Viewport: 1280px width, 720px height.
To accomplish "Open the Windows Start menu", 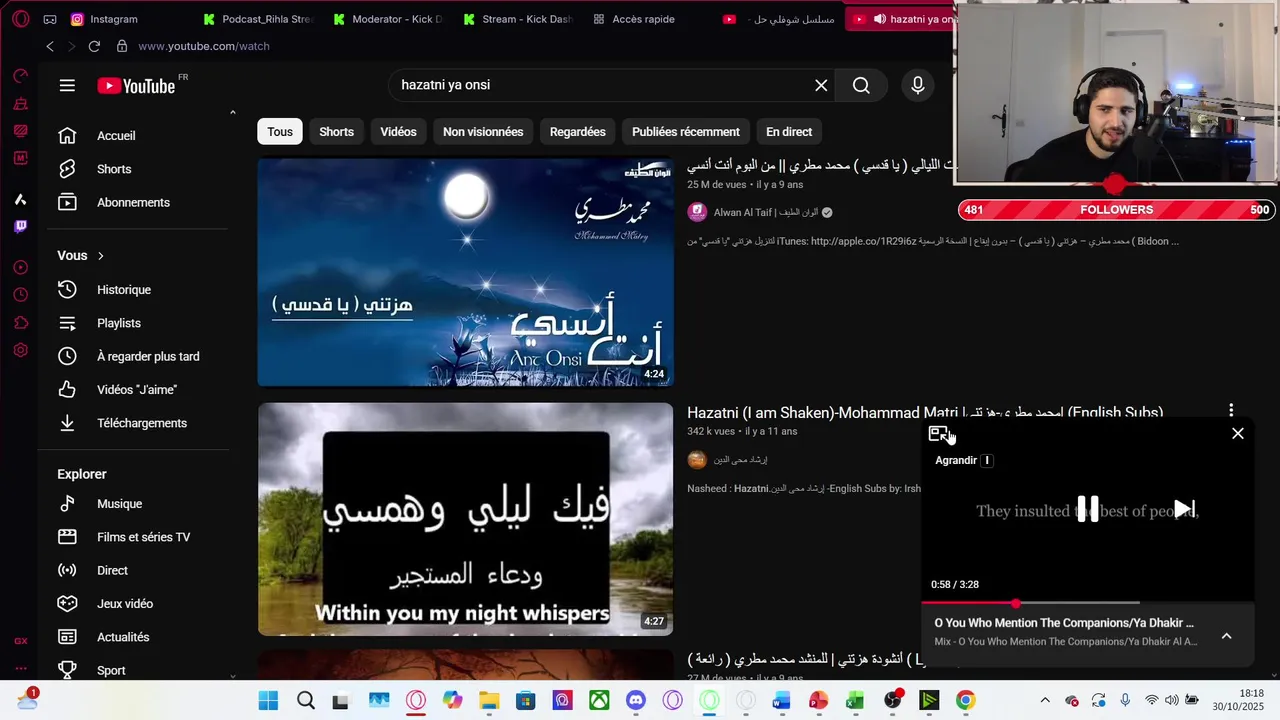I will point(268,701).
